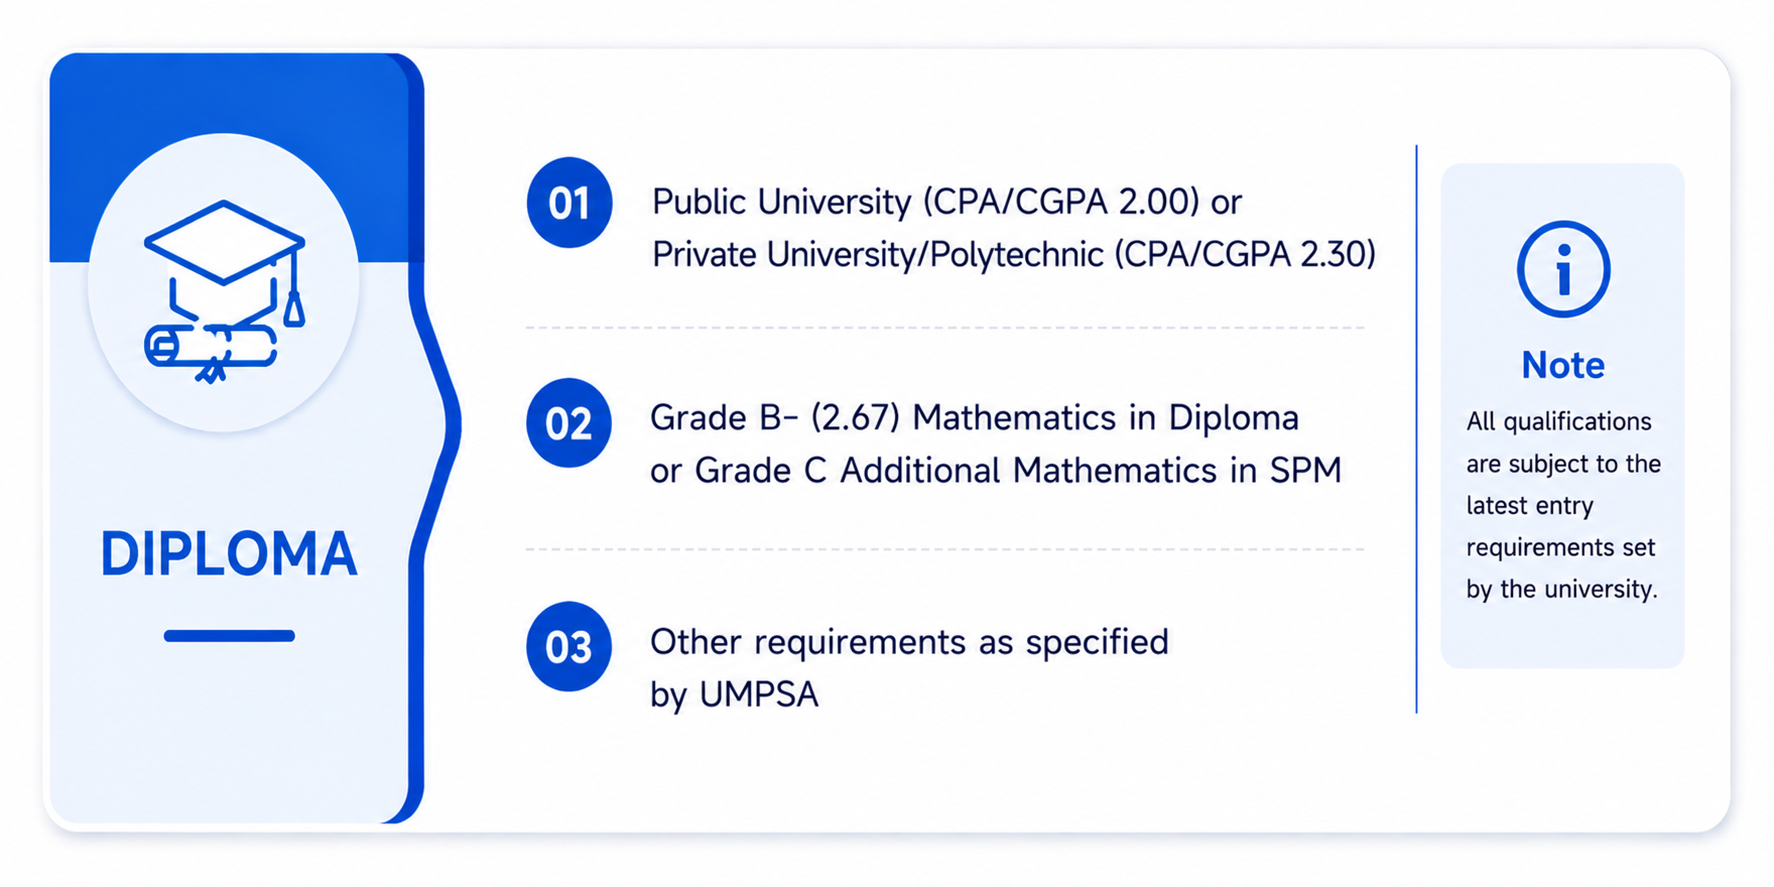Click Private University/Polytechnic CGPA 2.30 text
This screenshot has height=887, width=1774.
pyautogui.click(x=1013, y=255)
